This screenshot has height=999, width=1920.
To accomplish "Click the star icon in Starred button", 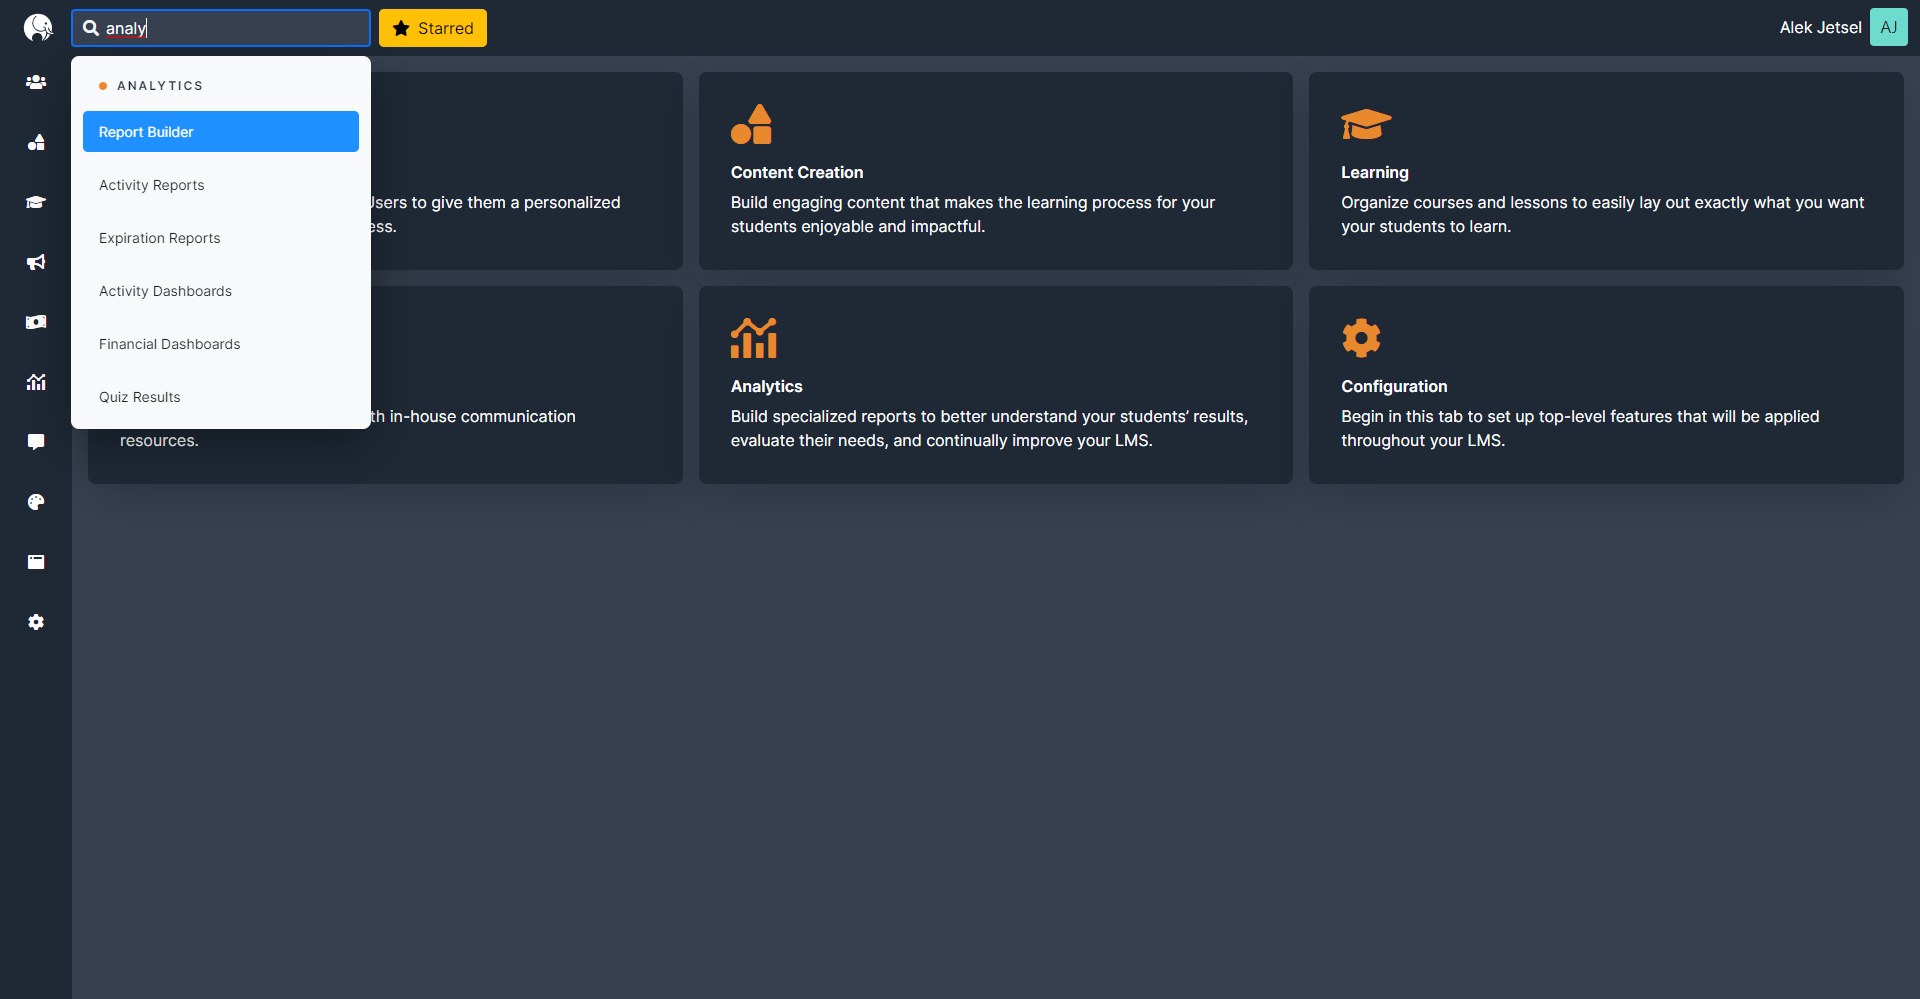I will 401,28.
